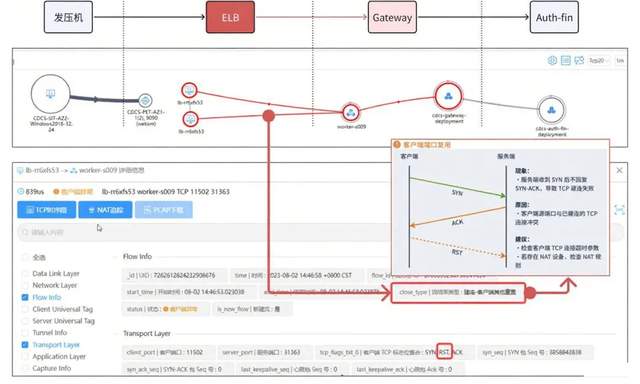Click the topology layout icon beside Top20
Screen dimensions: 640x384
point(579,60)
